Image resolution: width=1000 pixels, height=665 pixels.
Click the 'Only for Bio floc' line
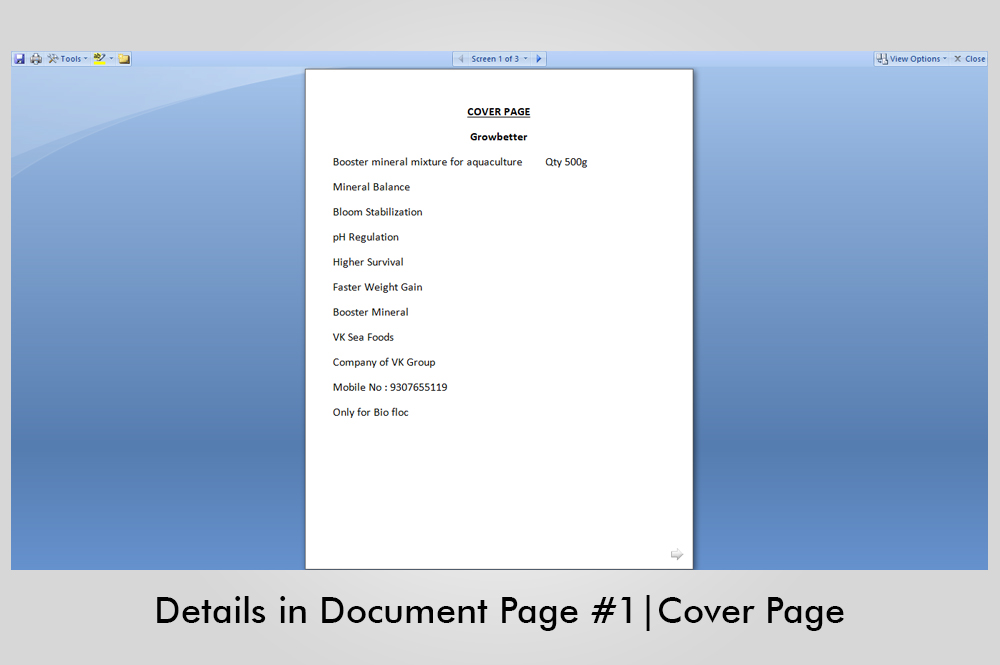point(371,413)
